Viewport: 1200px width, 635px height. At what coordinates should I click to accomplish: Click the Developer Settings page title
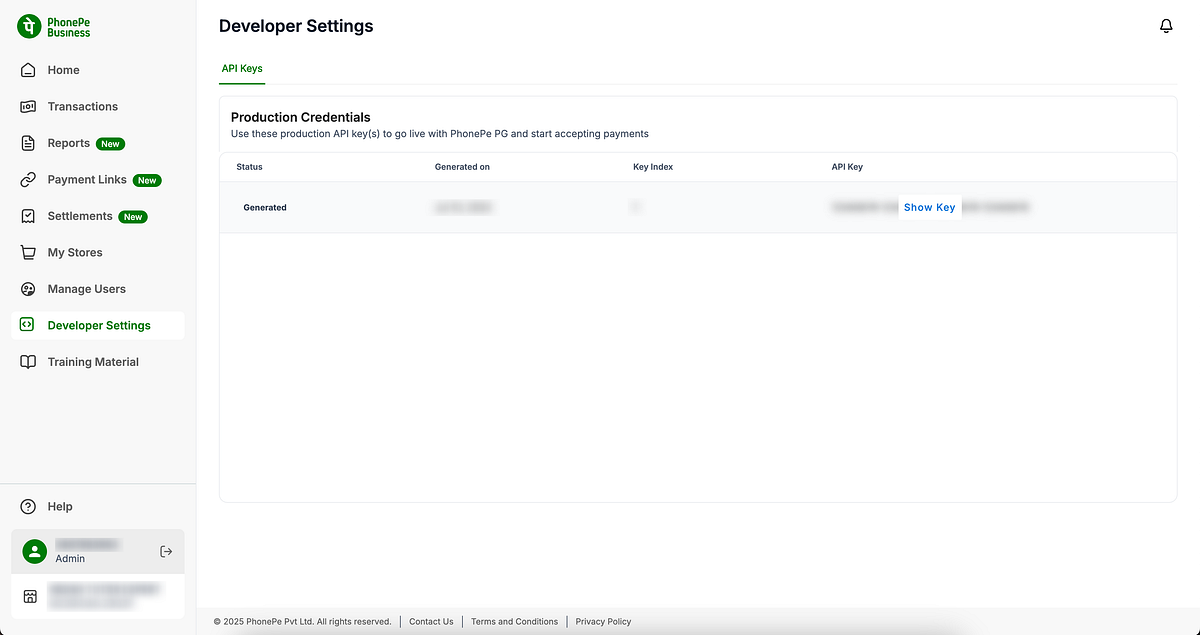296,27
